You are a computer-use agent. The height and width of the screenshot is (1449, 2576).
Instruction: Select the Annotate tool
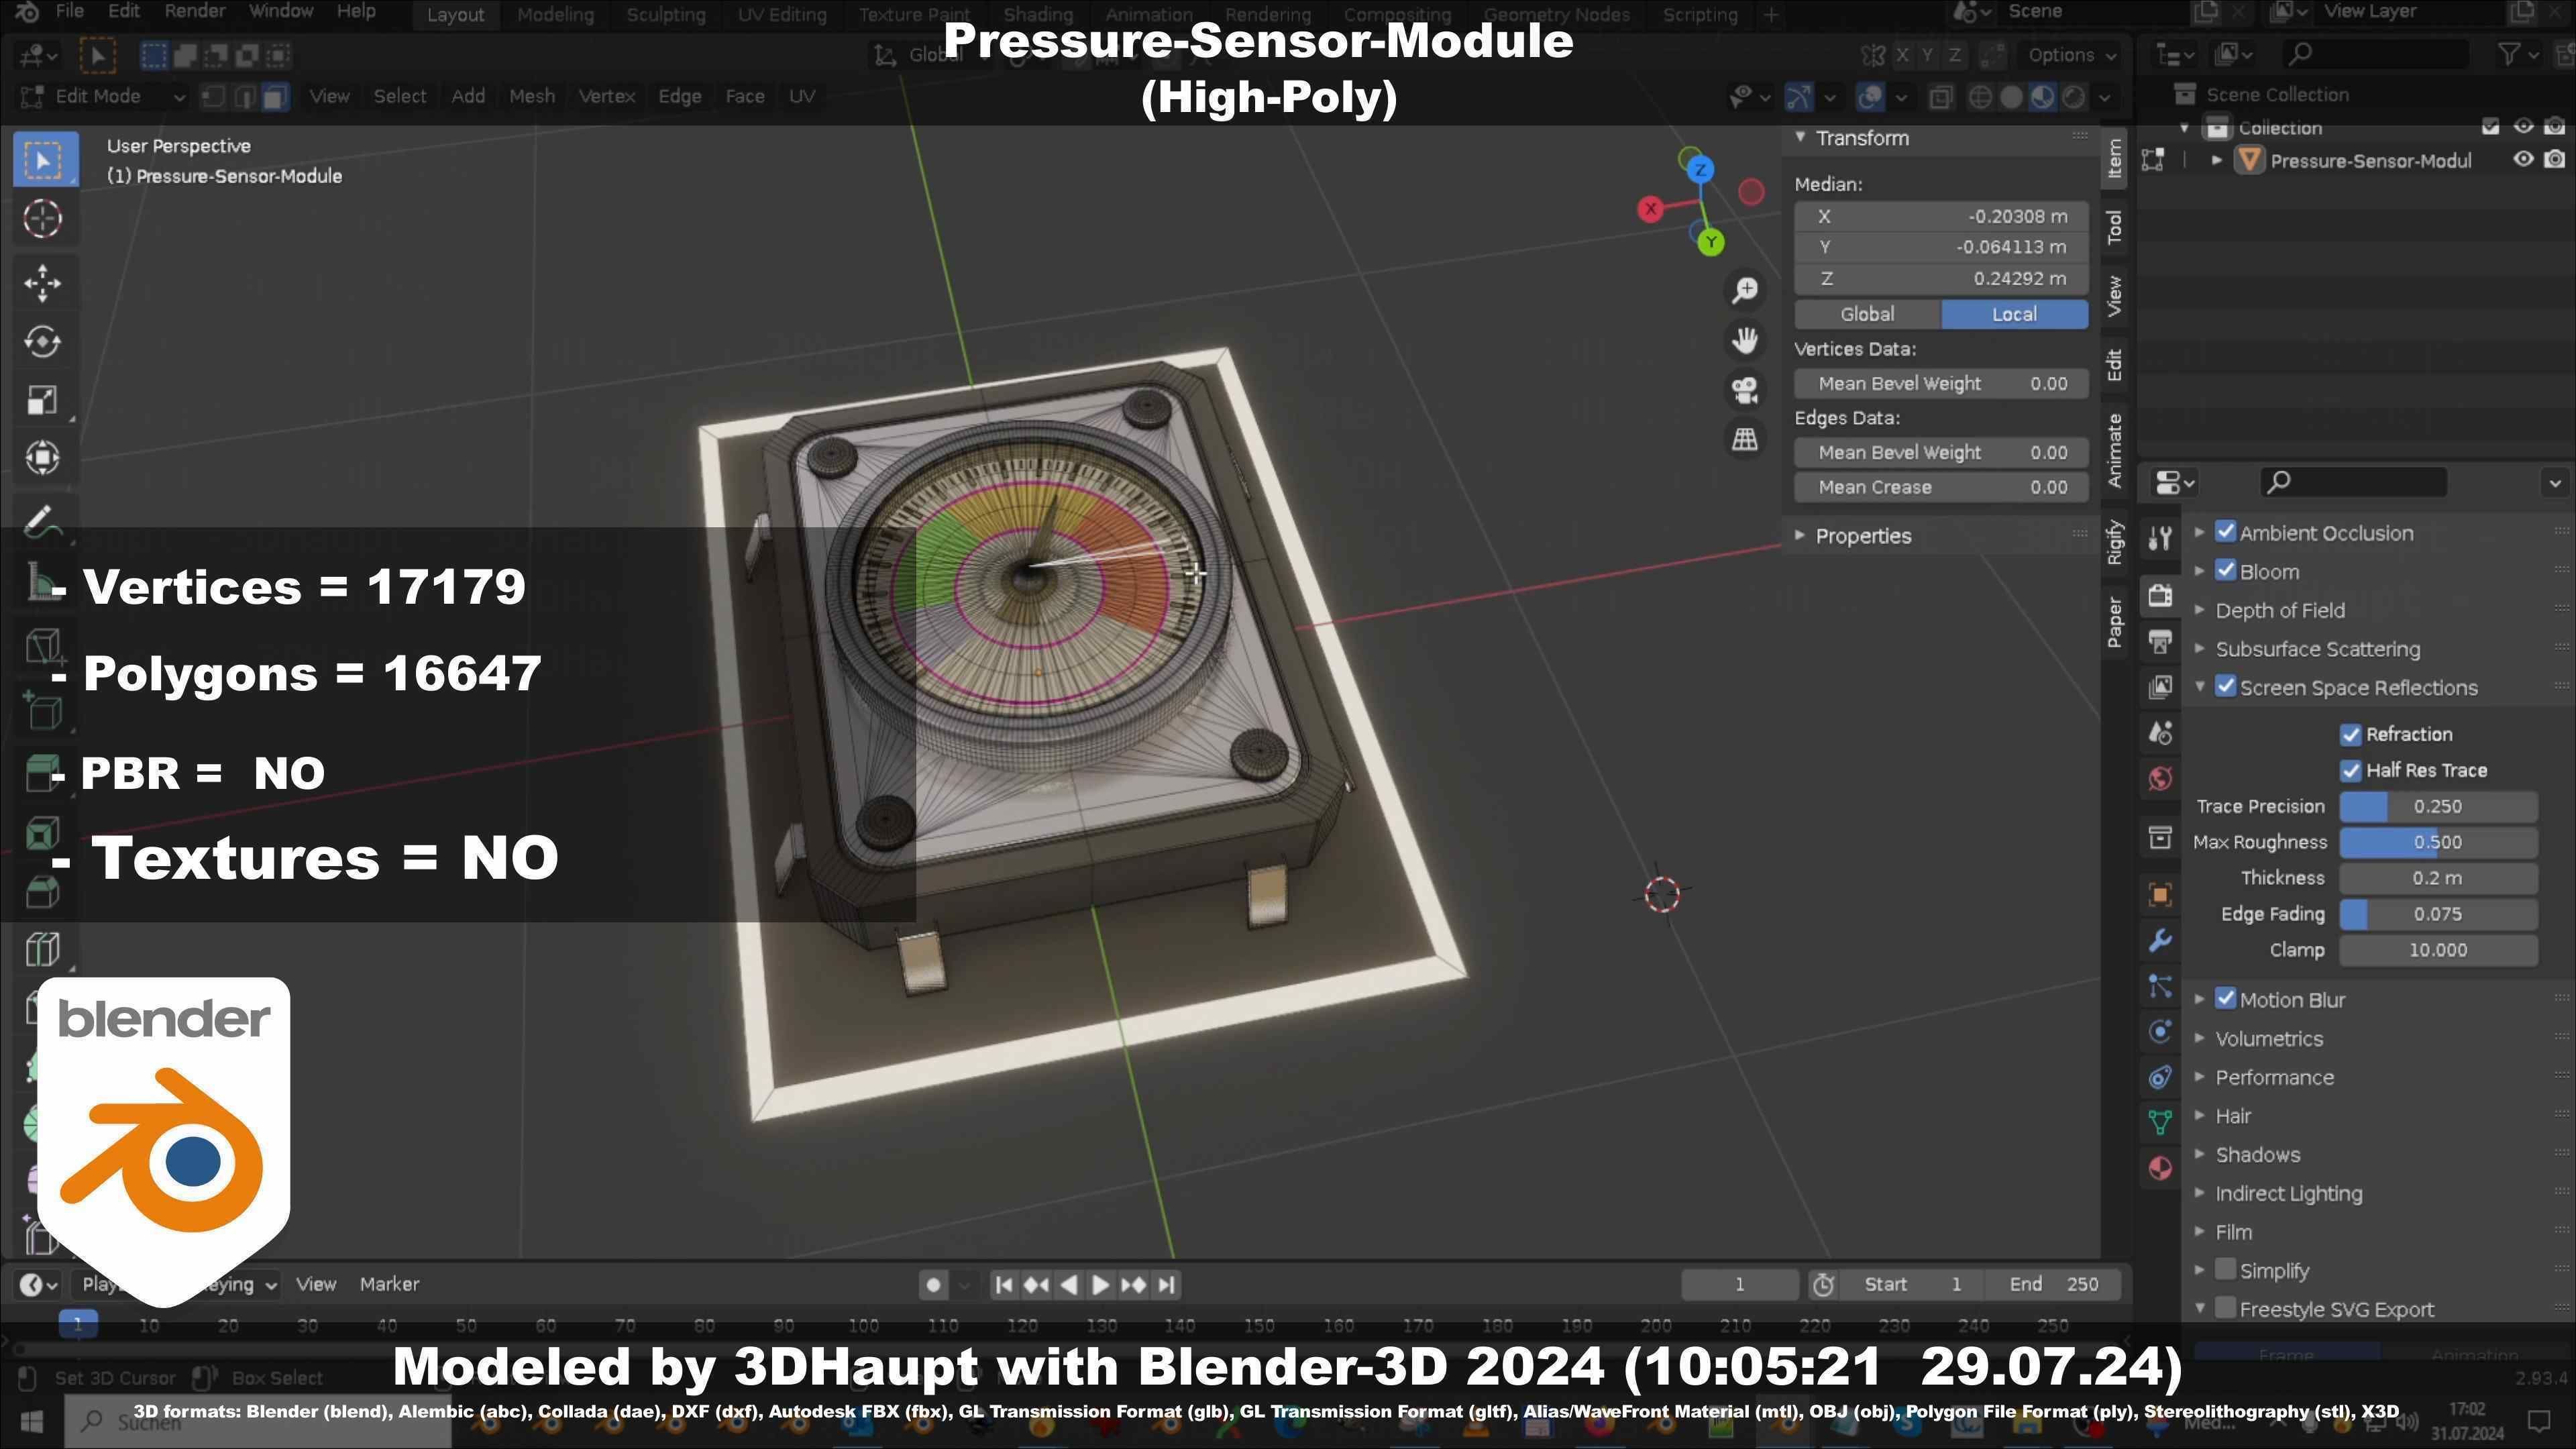[x=42, y=522]
